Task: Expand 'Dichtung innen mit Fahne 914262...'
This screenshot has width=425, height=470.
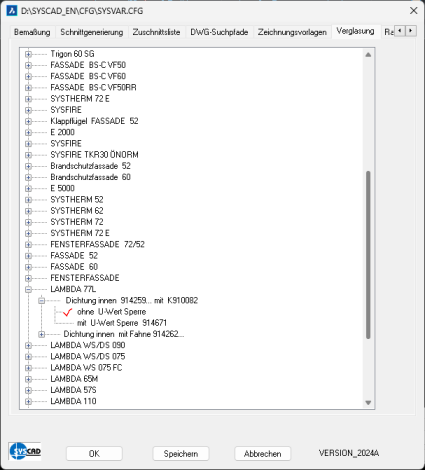Action: pos(41,334)
